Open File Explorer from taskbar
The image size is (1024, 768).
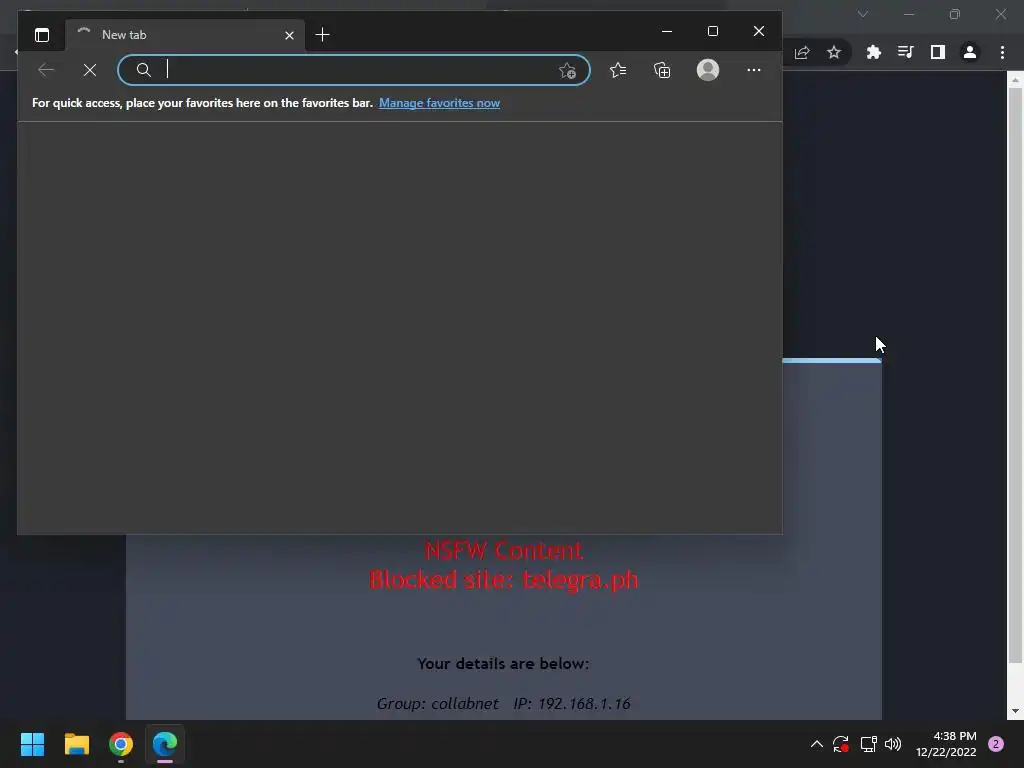[x=76, y=744]
